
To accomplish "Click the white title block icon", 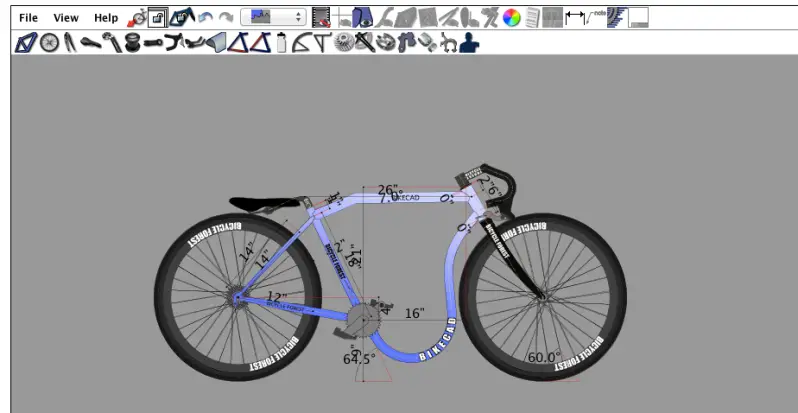I will tap(638, 18).
